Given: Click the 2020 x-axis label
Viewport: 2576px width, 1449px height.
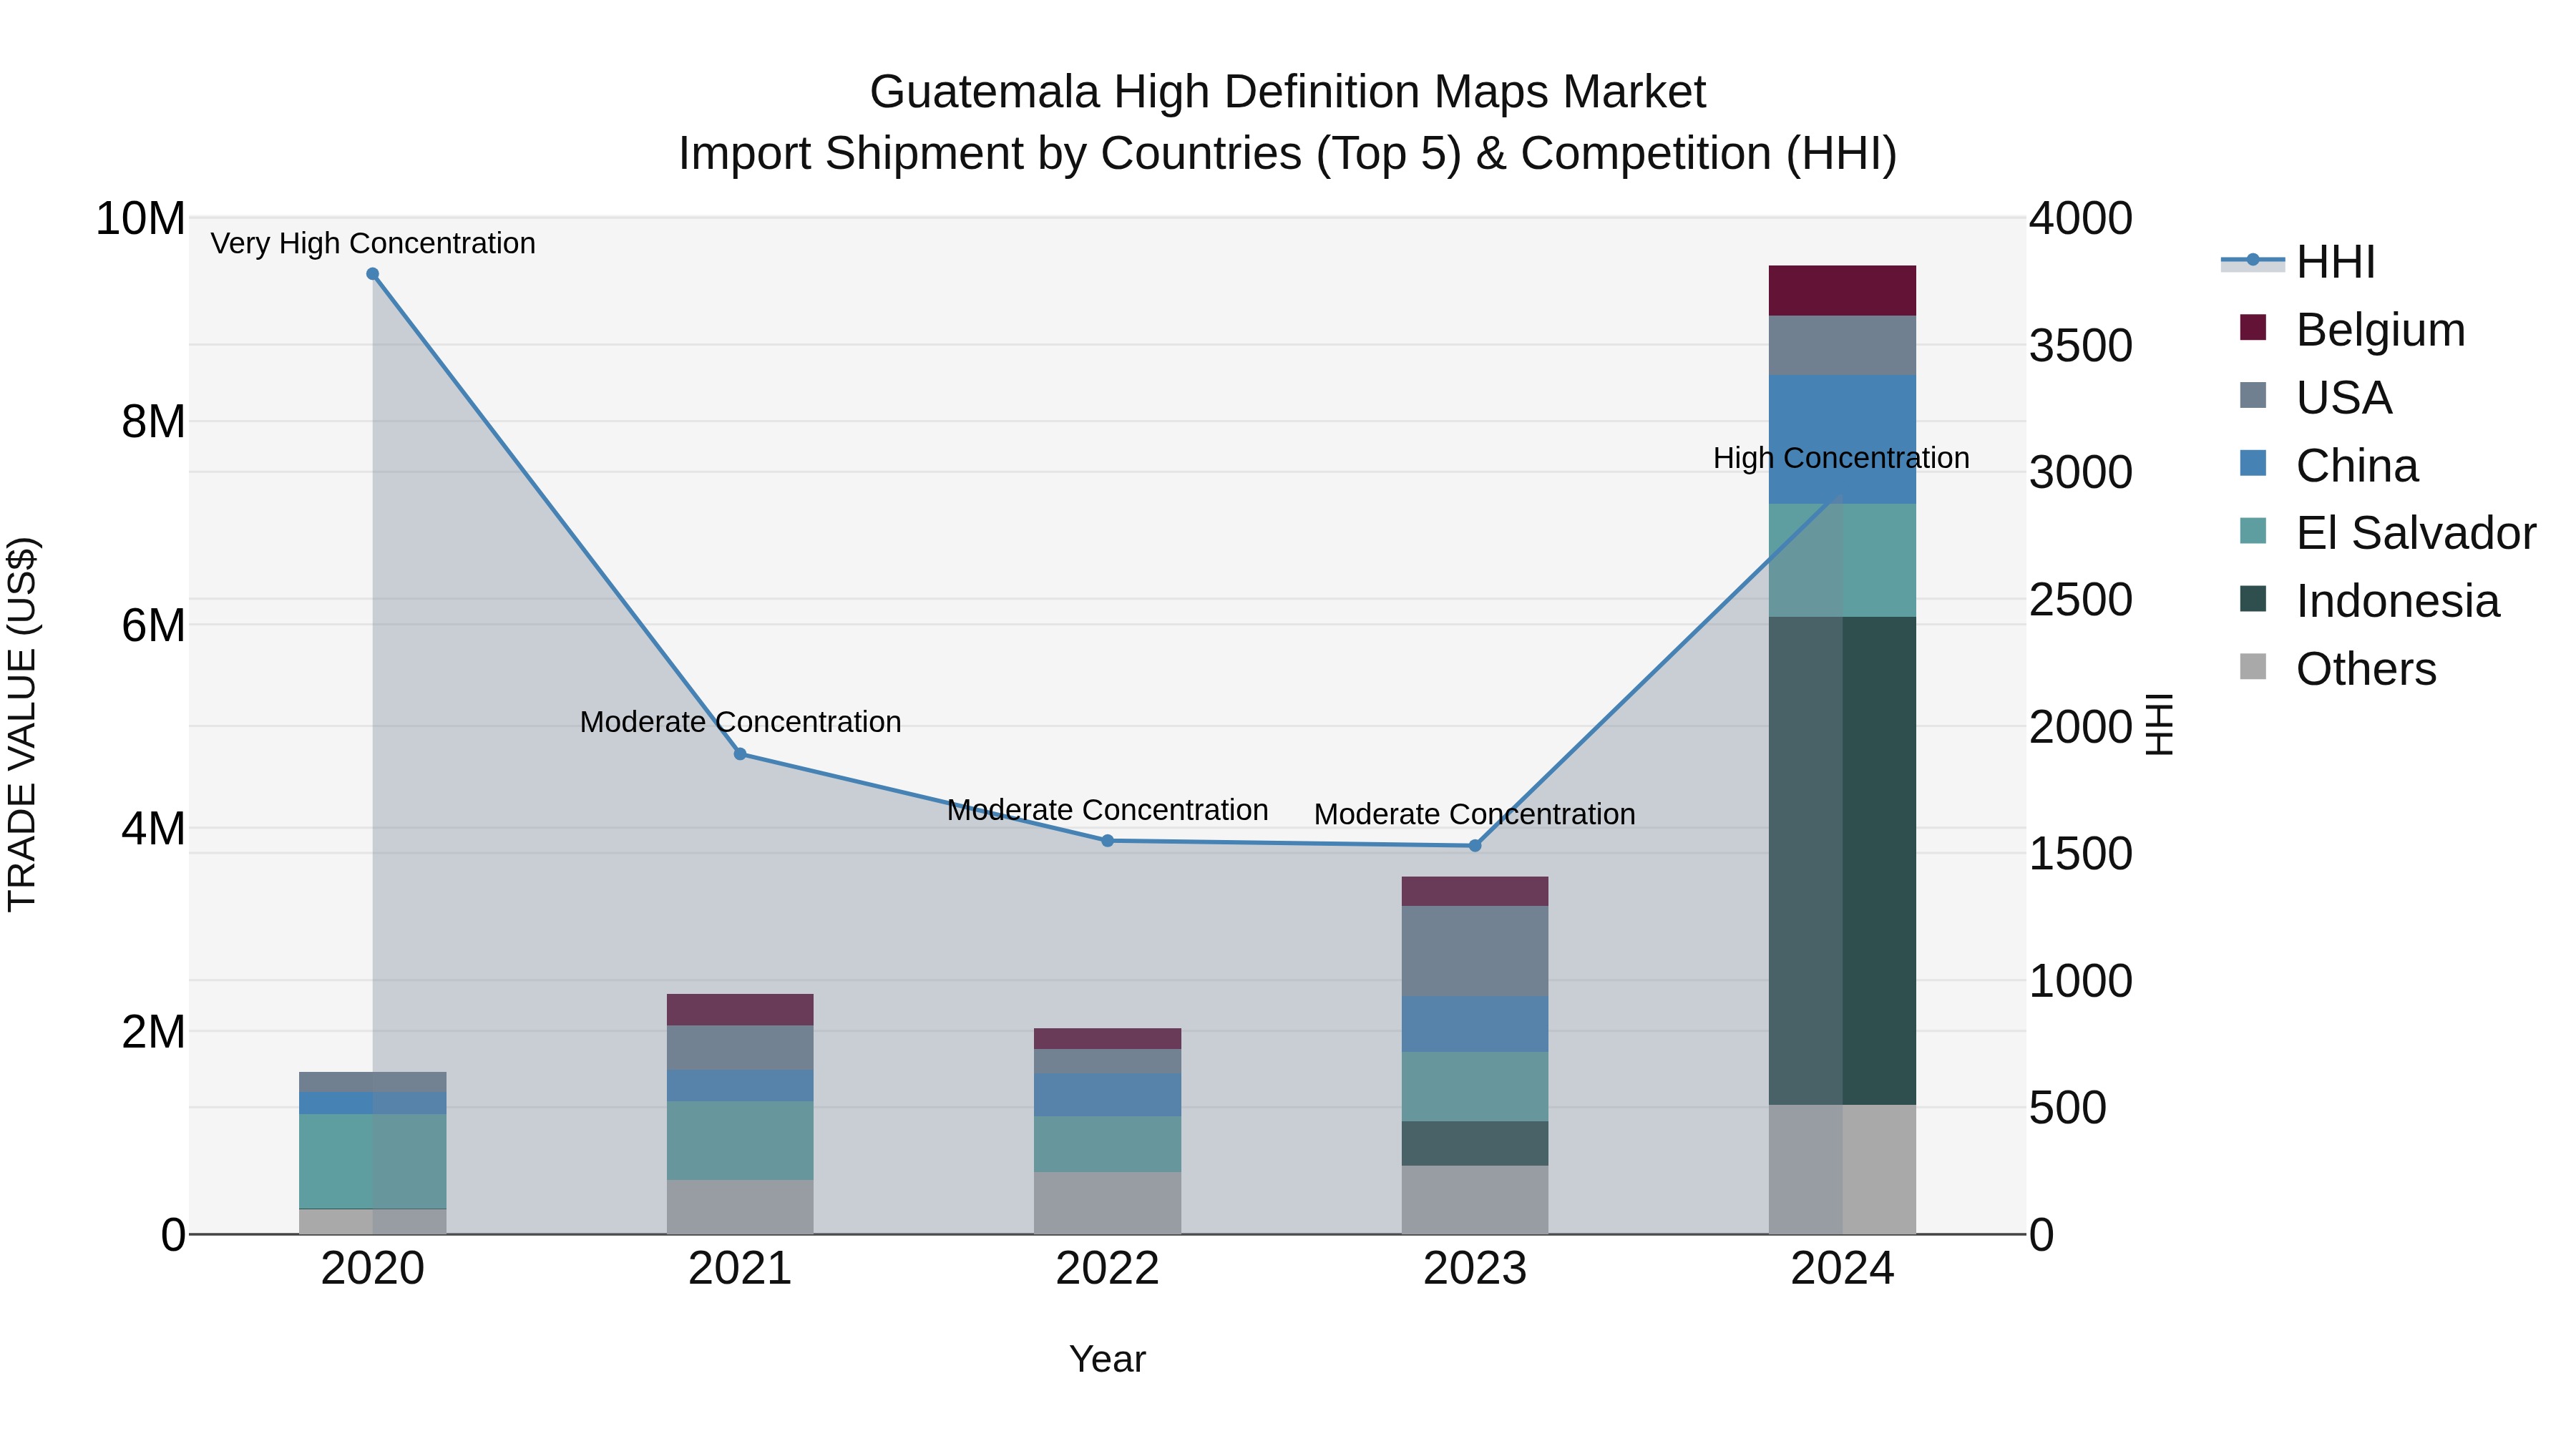Looking at the screenshot, I should click(x=373, y=1269).
